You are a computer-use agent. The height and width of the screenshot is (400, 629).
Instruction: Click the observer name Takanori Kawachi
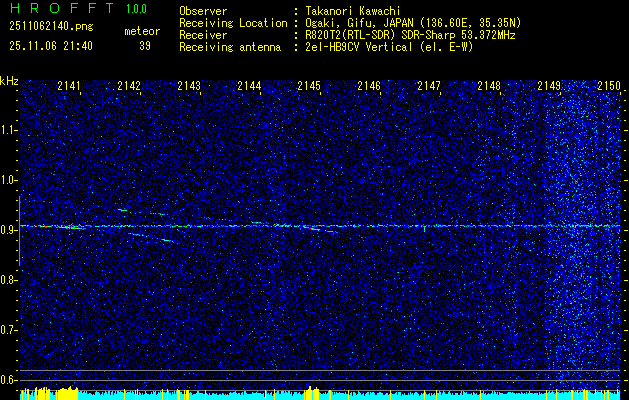[353, 11]
